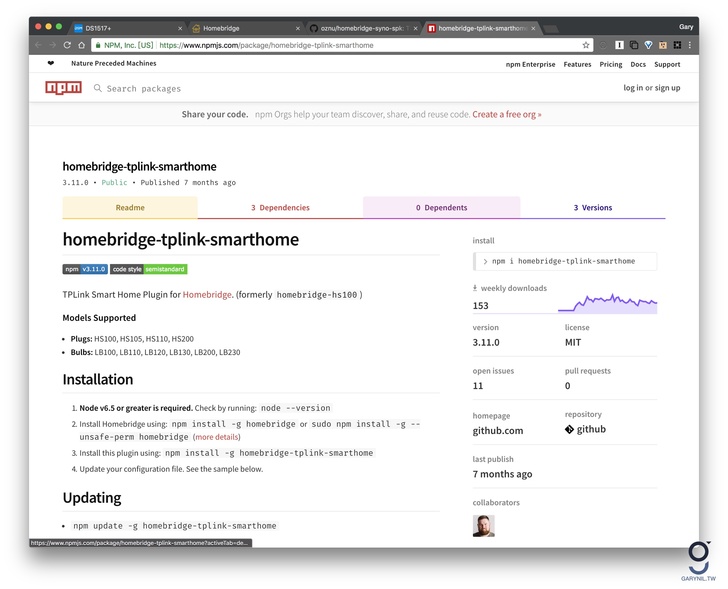Switch to the Homebridge browser tab
Image resolution: width=728 pixels, height=589 pixels.
[x=244, y=28]
